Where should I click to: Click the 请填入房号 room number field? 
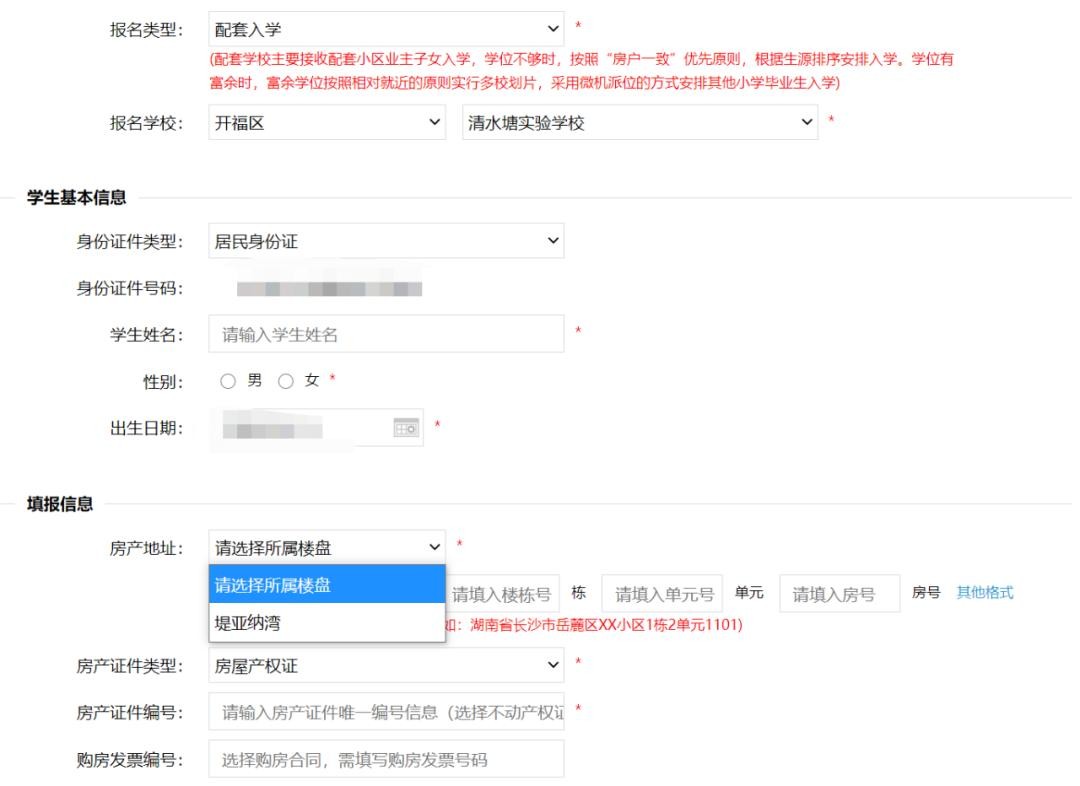[838, 594]
